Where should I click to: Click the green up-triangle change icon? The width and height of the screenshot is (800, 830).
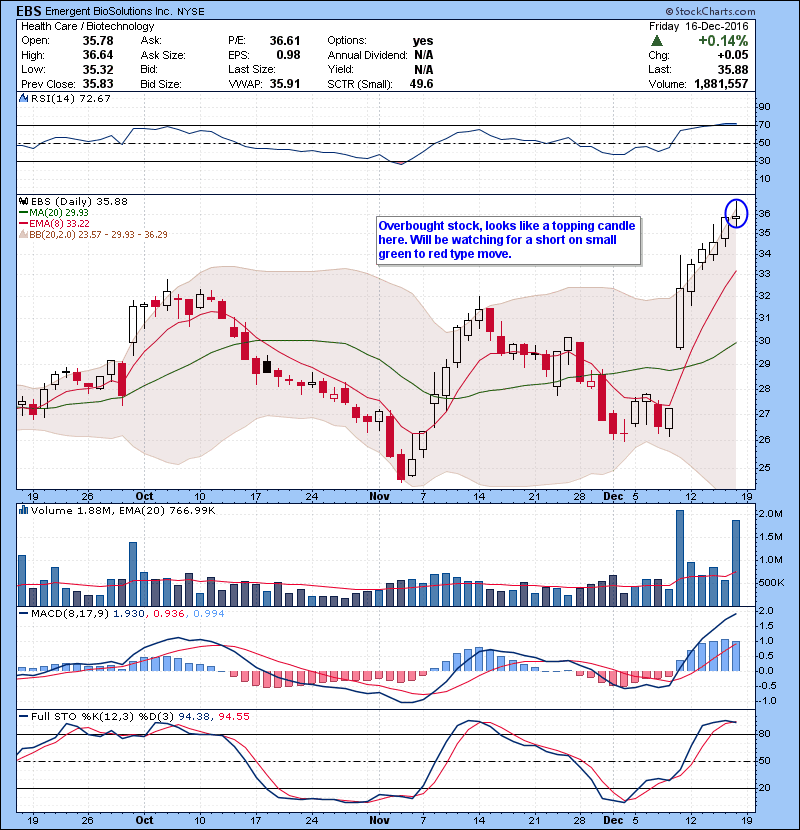point(657,41)
